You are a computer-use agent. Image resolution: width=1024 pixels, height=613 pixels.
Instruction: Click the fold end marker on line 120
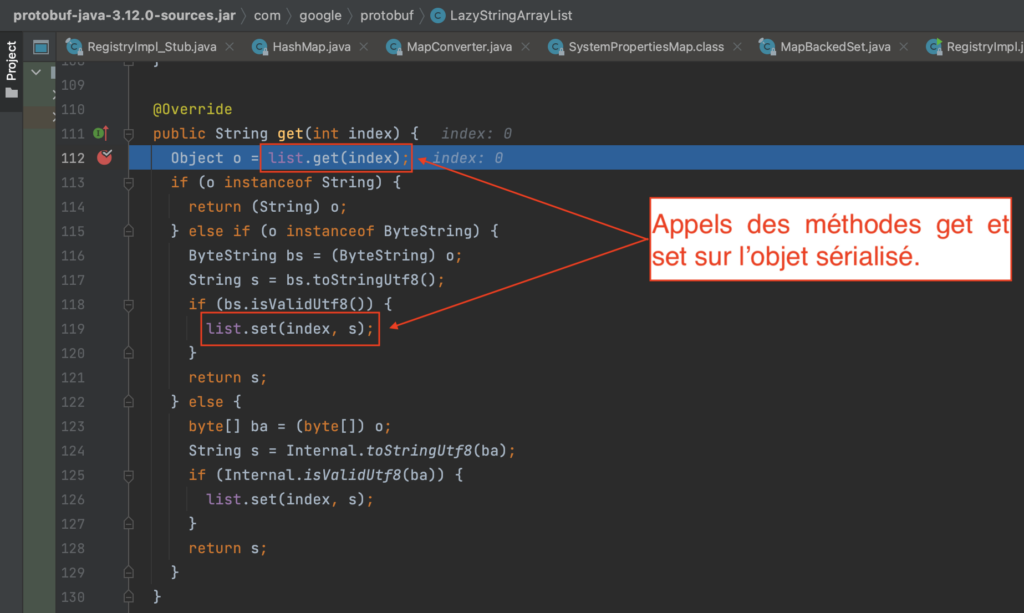click(129, 353)
